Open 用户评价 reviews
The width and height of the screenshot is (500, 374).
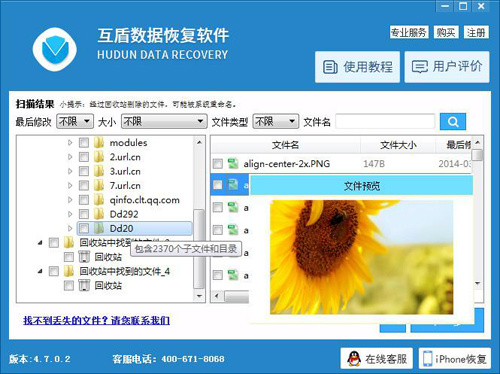447,67
